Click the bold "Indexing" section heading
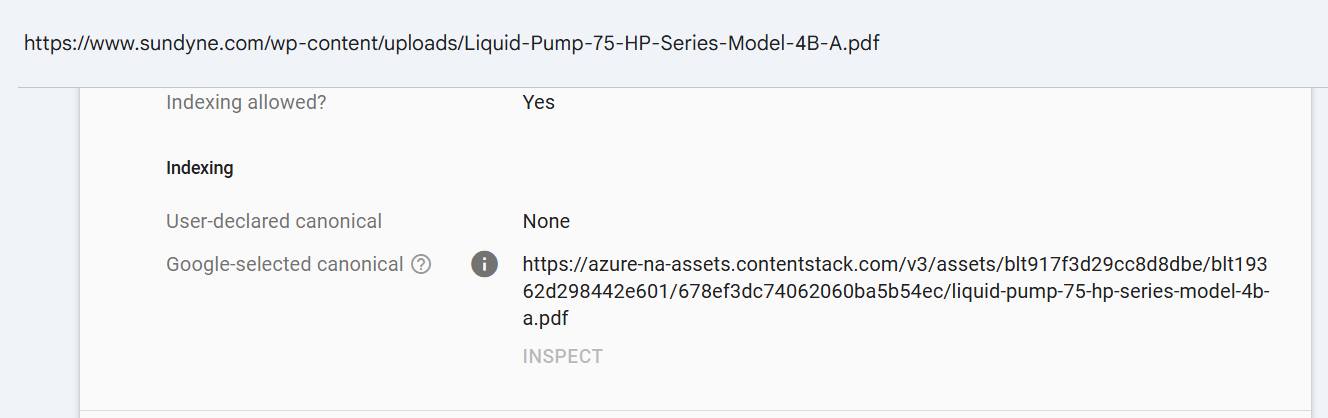Viewport: 1328px width, 418px height. pyautogui.click(x=199, y=168)
